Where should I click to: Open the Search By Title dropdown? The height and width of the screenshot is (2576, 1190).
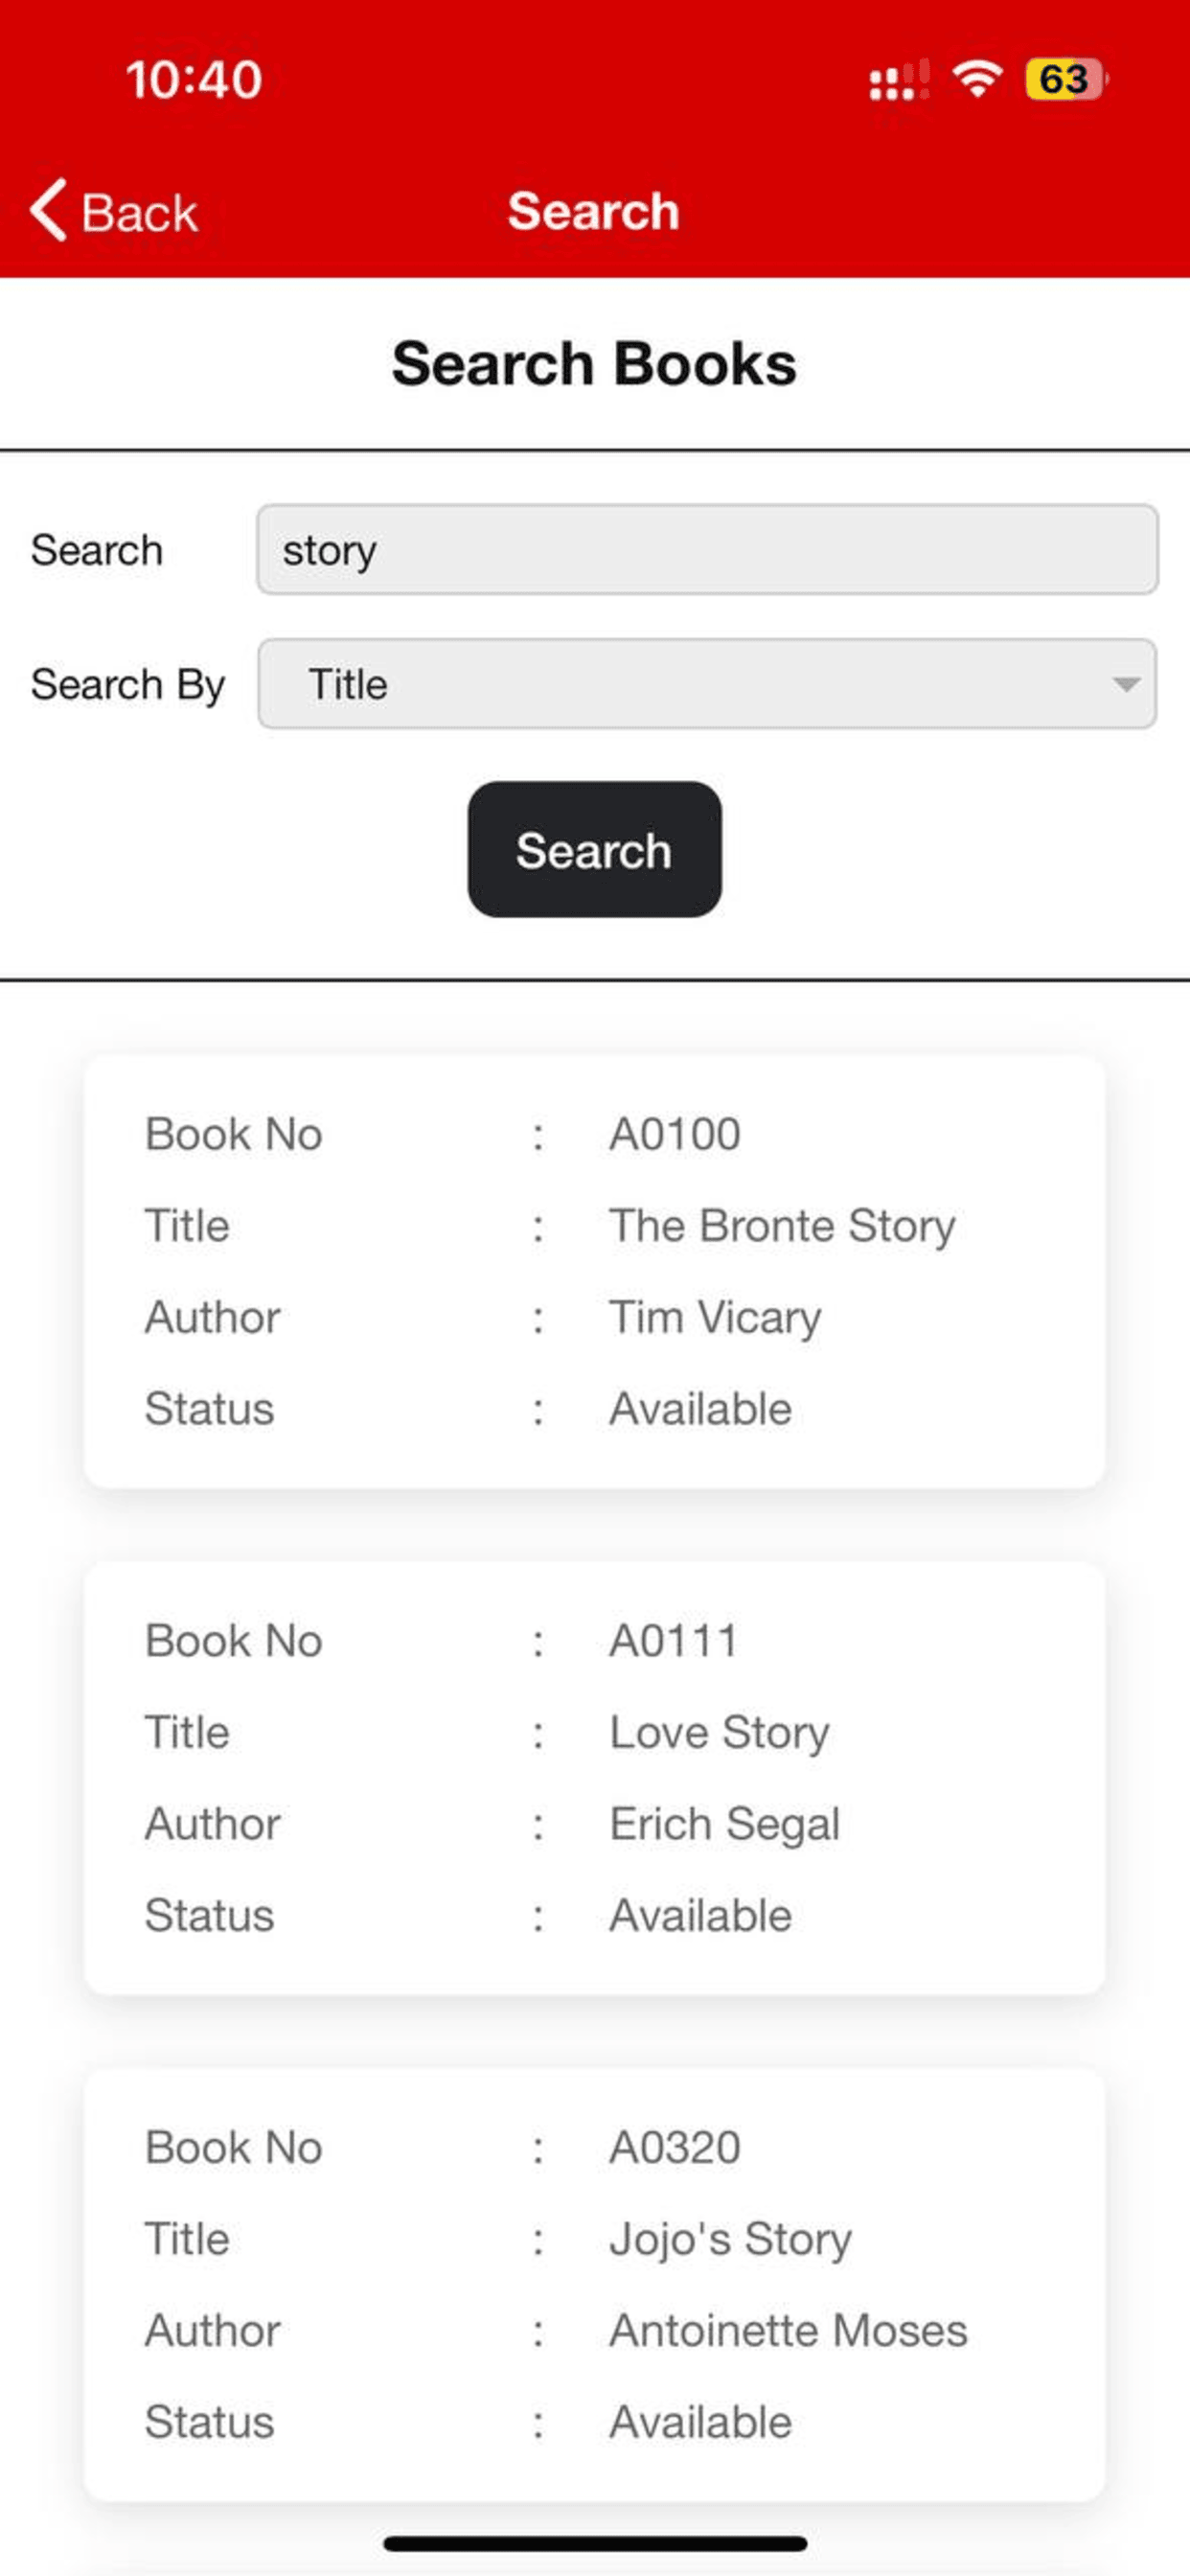click(x=707, y=684)
